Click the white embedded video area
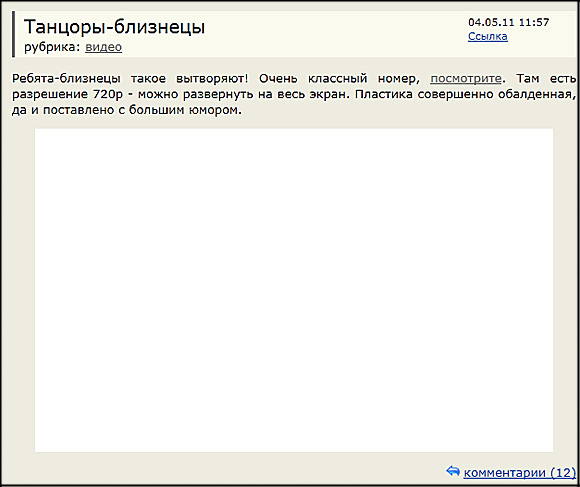 click(x=294, y=290)
